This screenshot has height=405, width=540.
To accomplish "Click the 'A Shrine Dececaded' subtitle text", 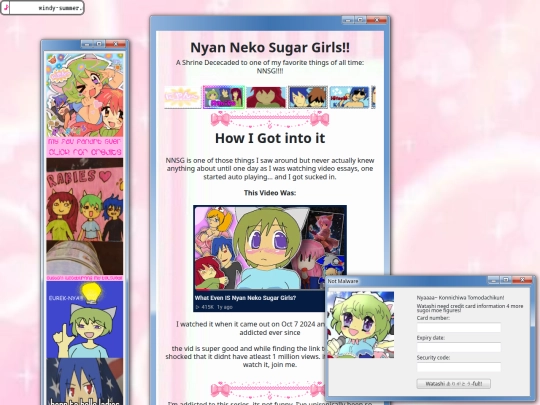I will point(270,67).
